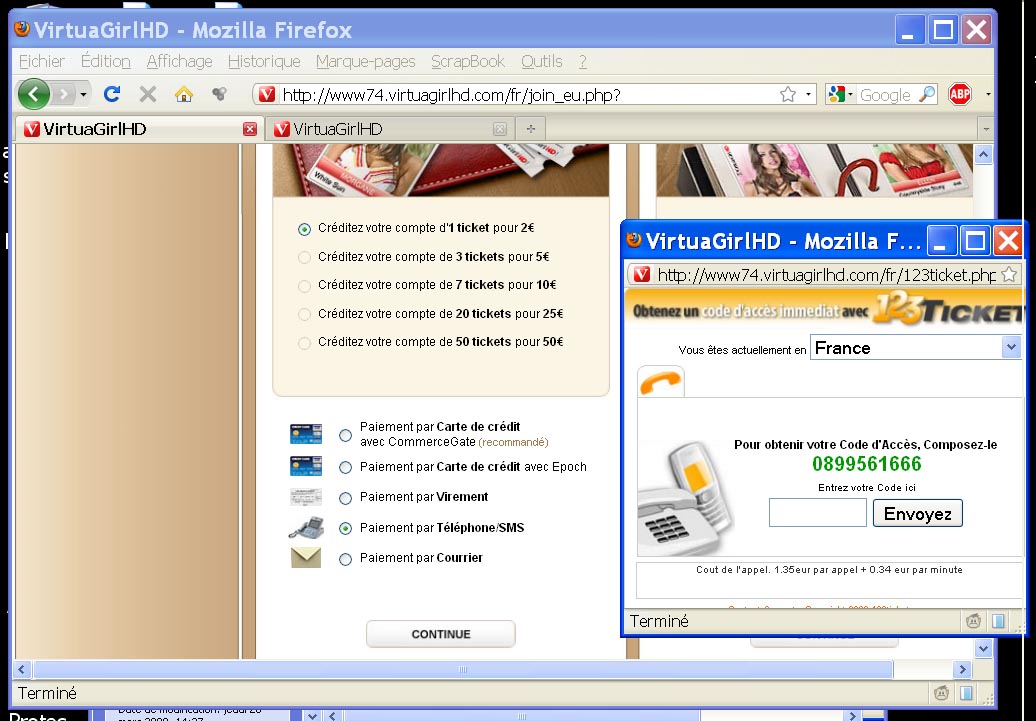Open the history dropdown next to Forward arrow
This screenshot has height=721, width=1036.
click(x=83, y=95)
